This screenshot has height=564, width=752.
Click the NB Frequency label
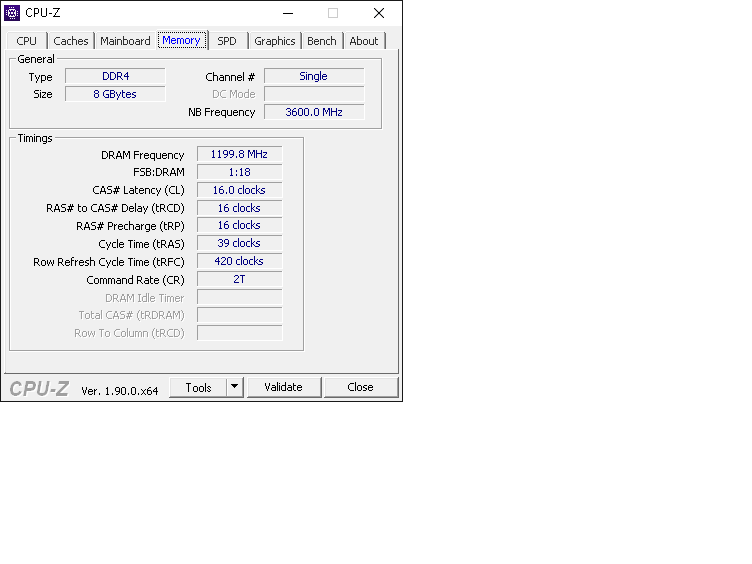pos(222,112)
